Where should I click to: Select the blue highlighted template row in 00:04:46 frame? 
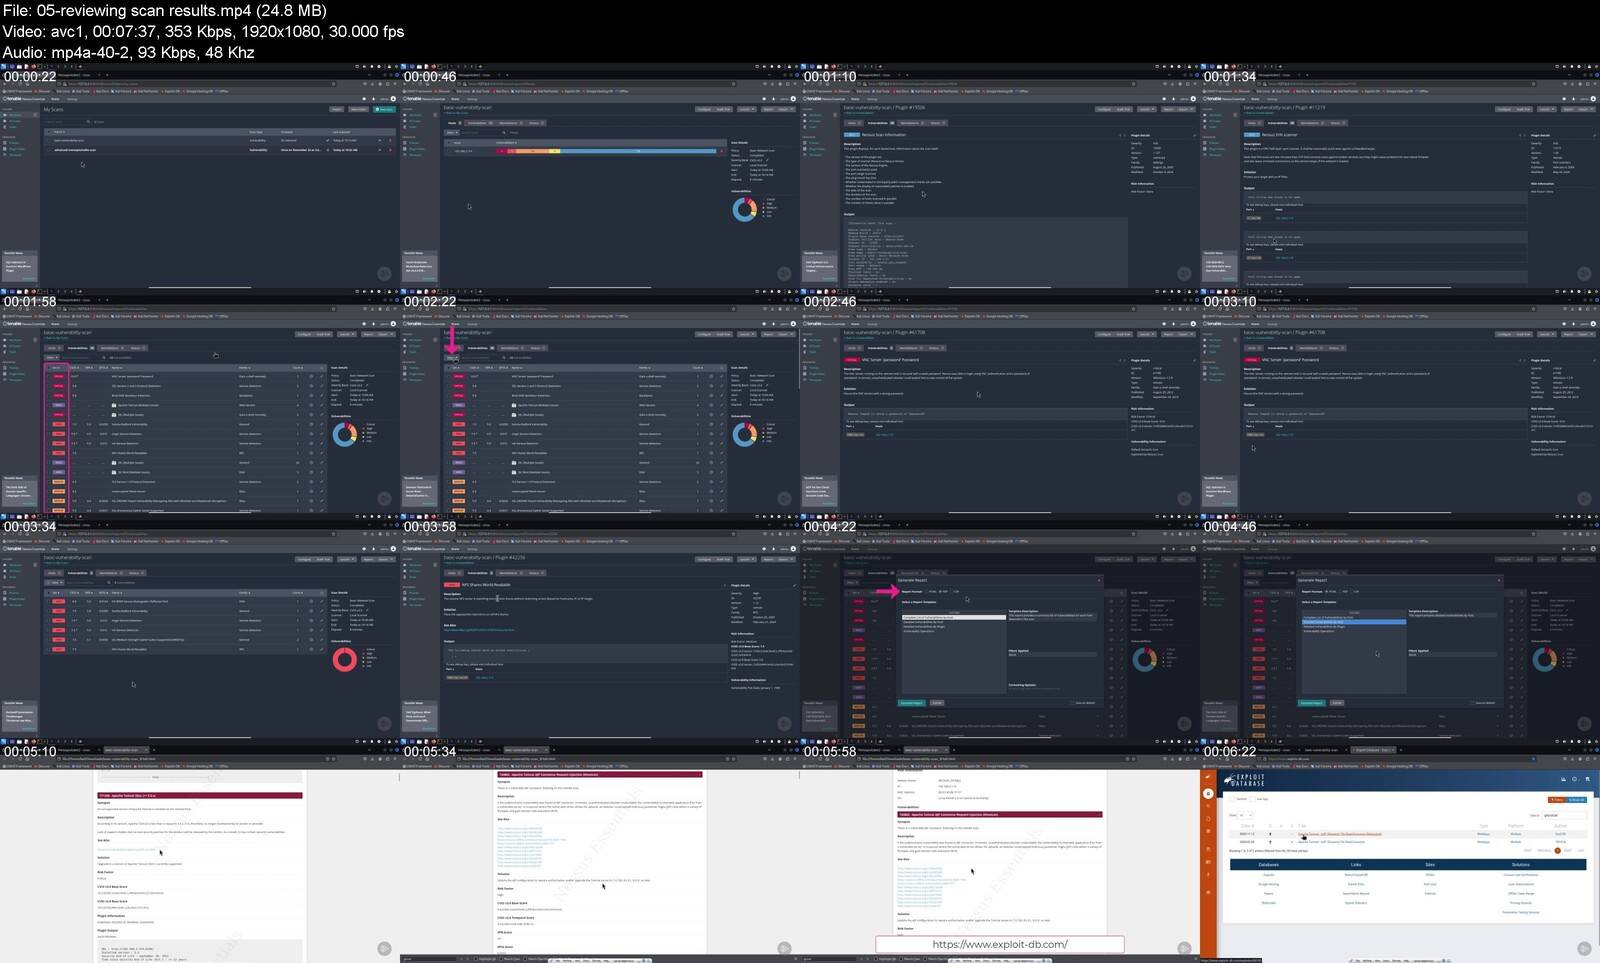1354,622
